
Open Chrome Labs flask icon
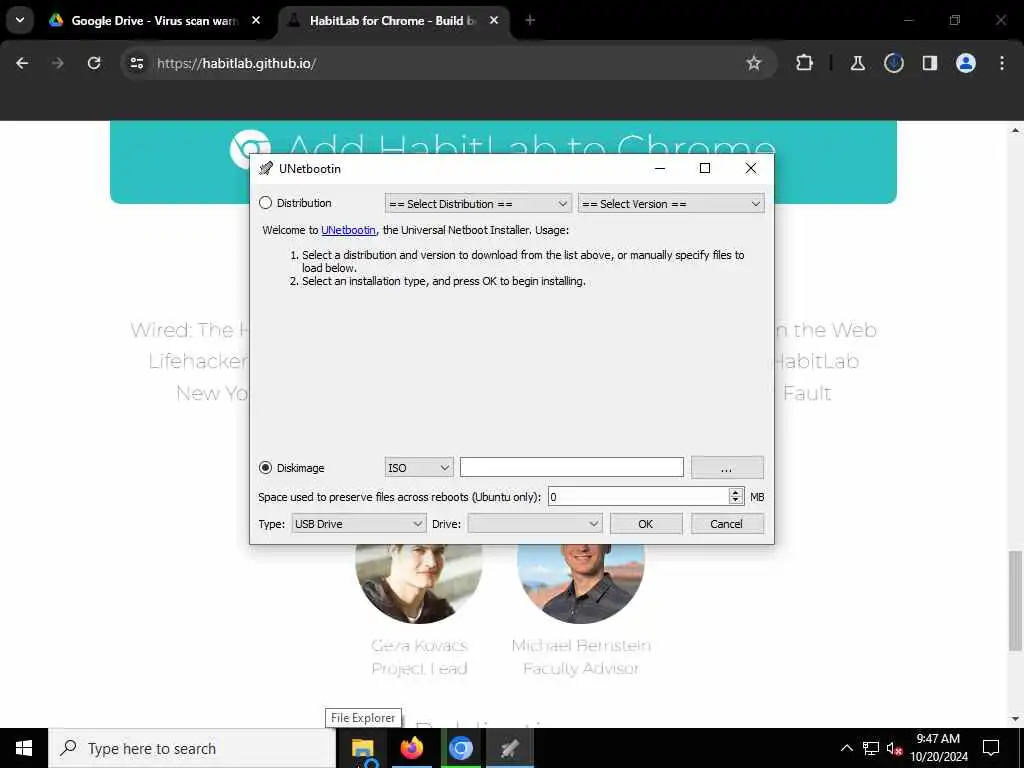click(x=858, y=63)
